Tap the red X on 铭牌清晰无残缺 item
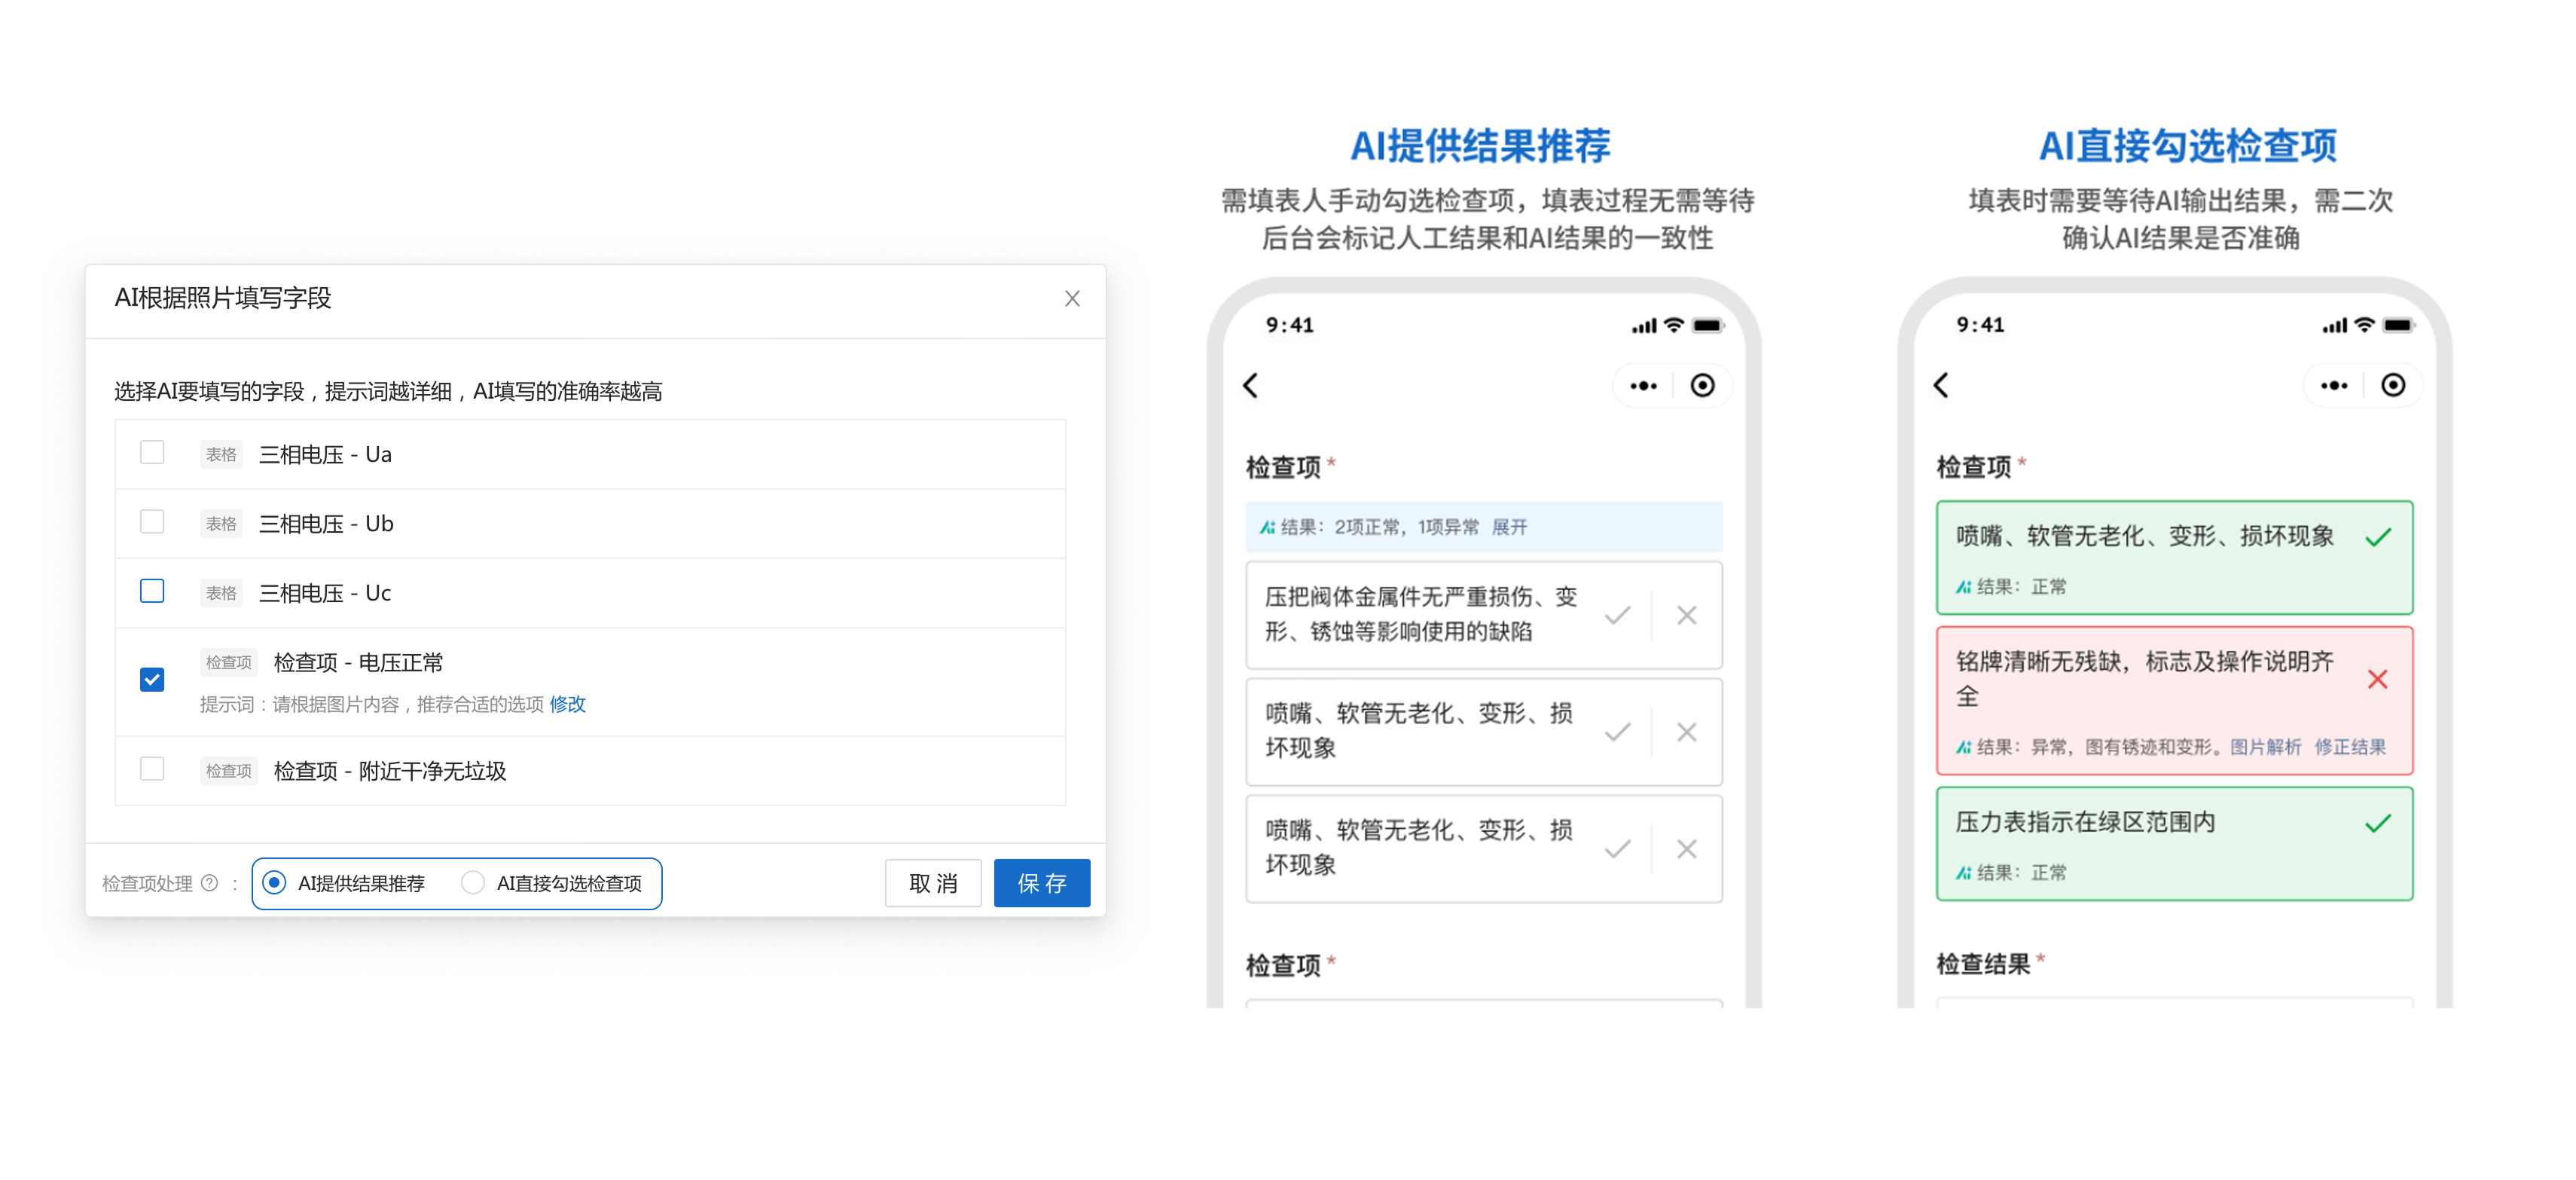The height and width of the screenshot is (1180, 2576). [2378, 680]
